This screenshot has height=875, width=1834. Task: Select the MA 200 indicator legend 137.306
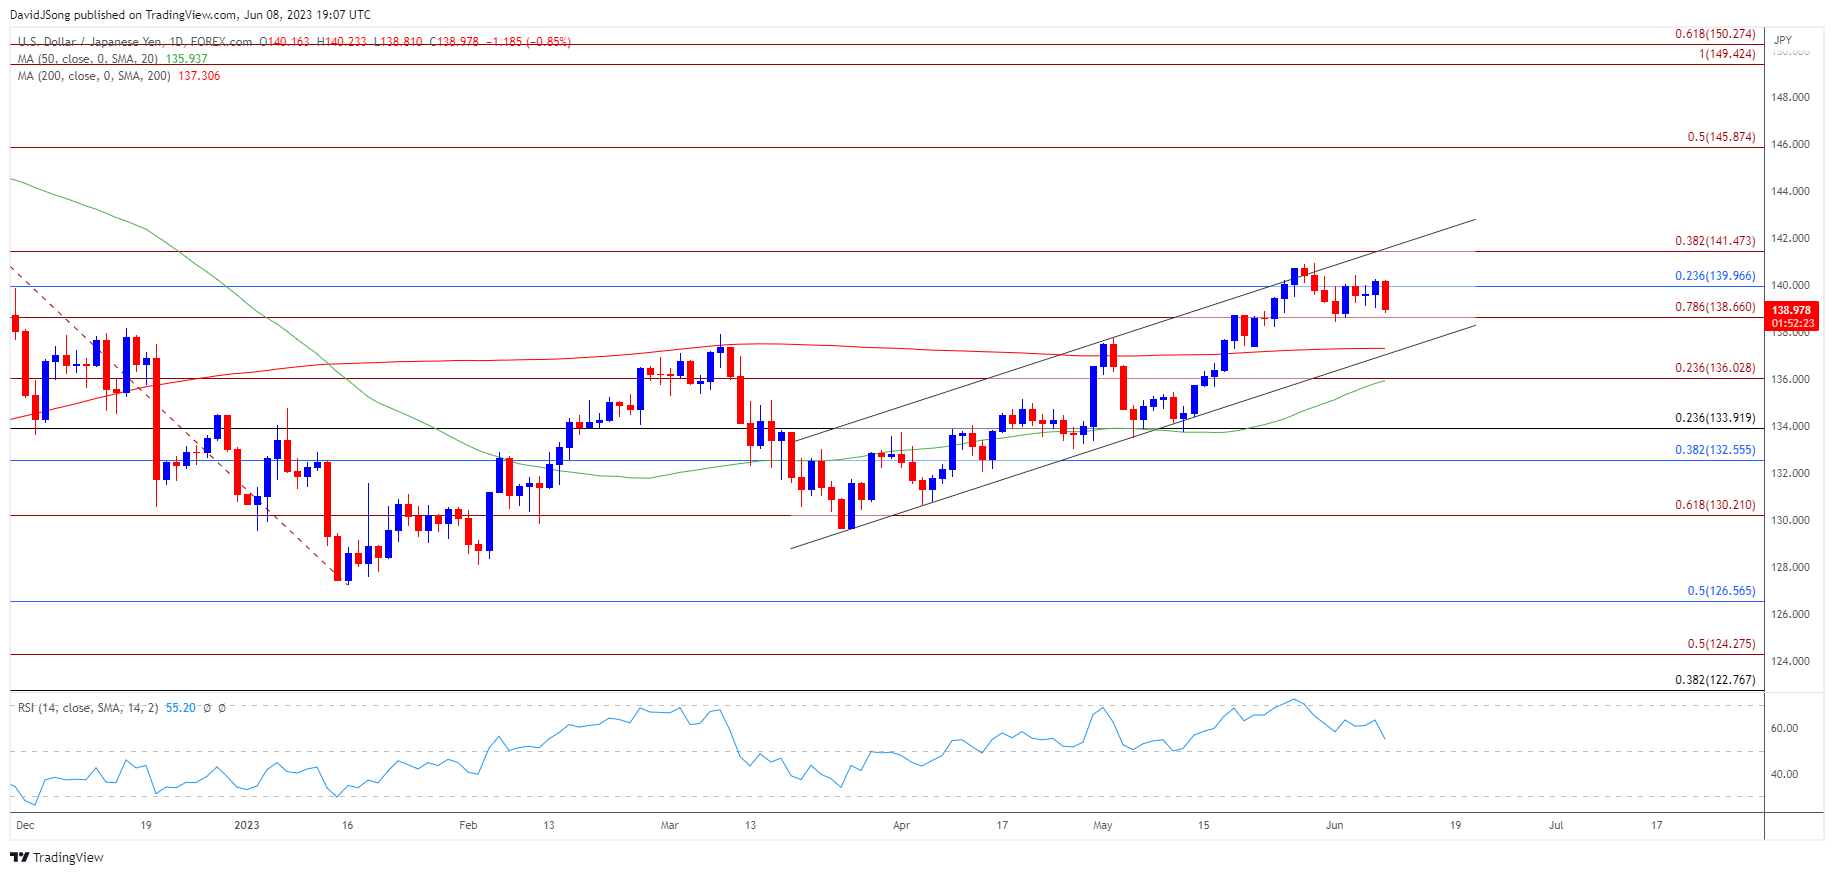118,76
